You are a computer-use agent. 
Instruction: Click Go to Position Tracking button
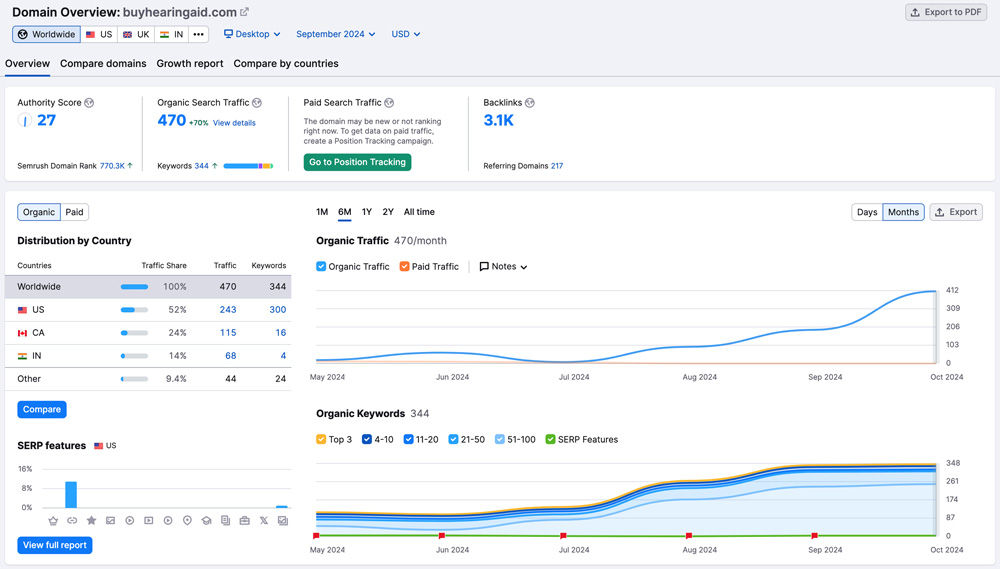[x=357, y=162]
